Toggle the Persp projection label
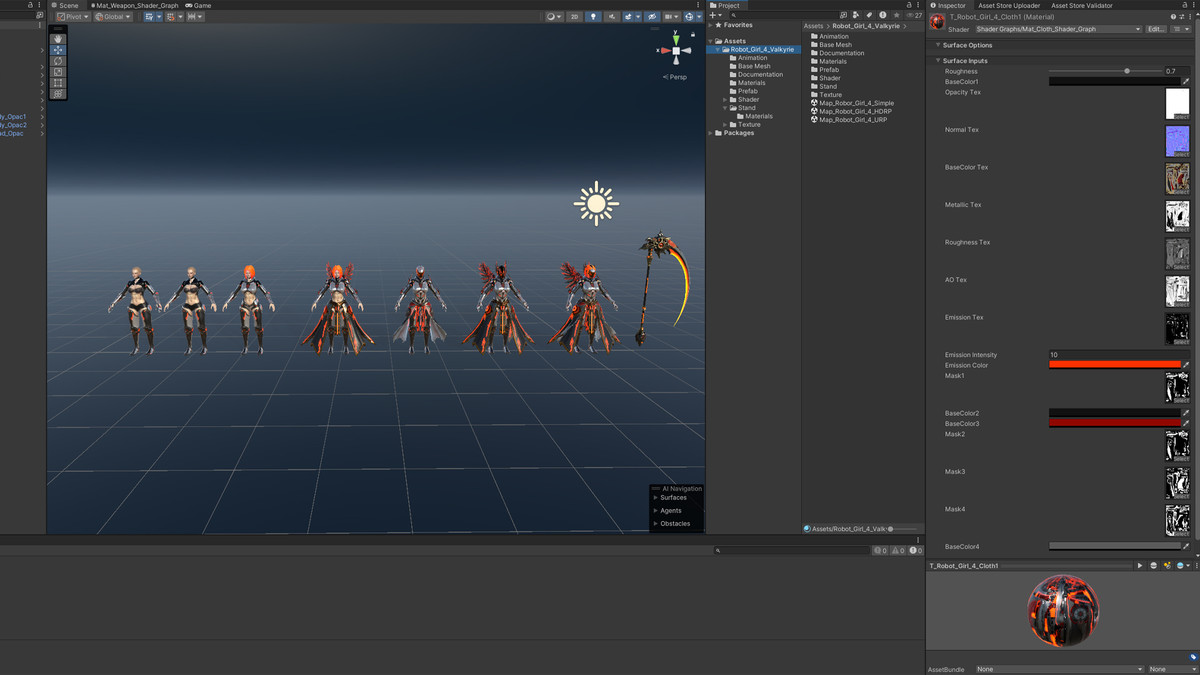Viewport: 1200px width, 675px height. tap(676, 77)
